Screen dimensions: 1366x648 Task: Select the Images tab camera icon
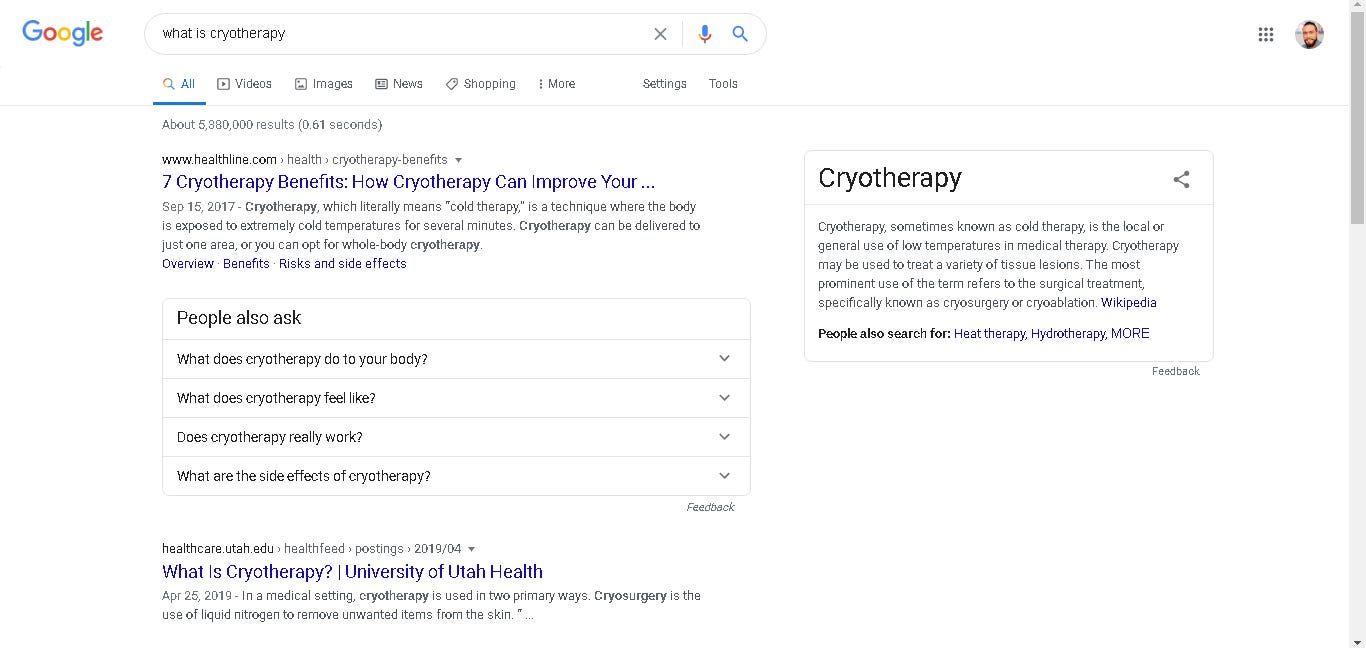click(302, 84)
